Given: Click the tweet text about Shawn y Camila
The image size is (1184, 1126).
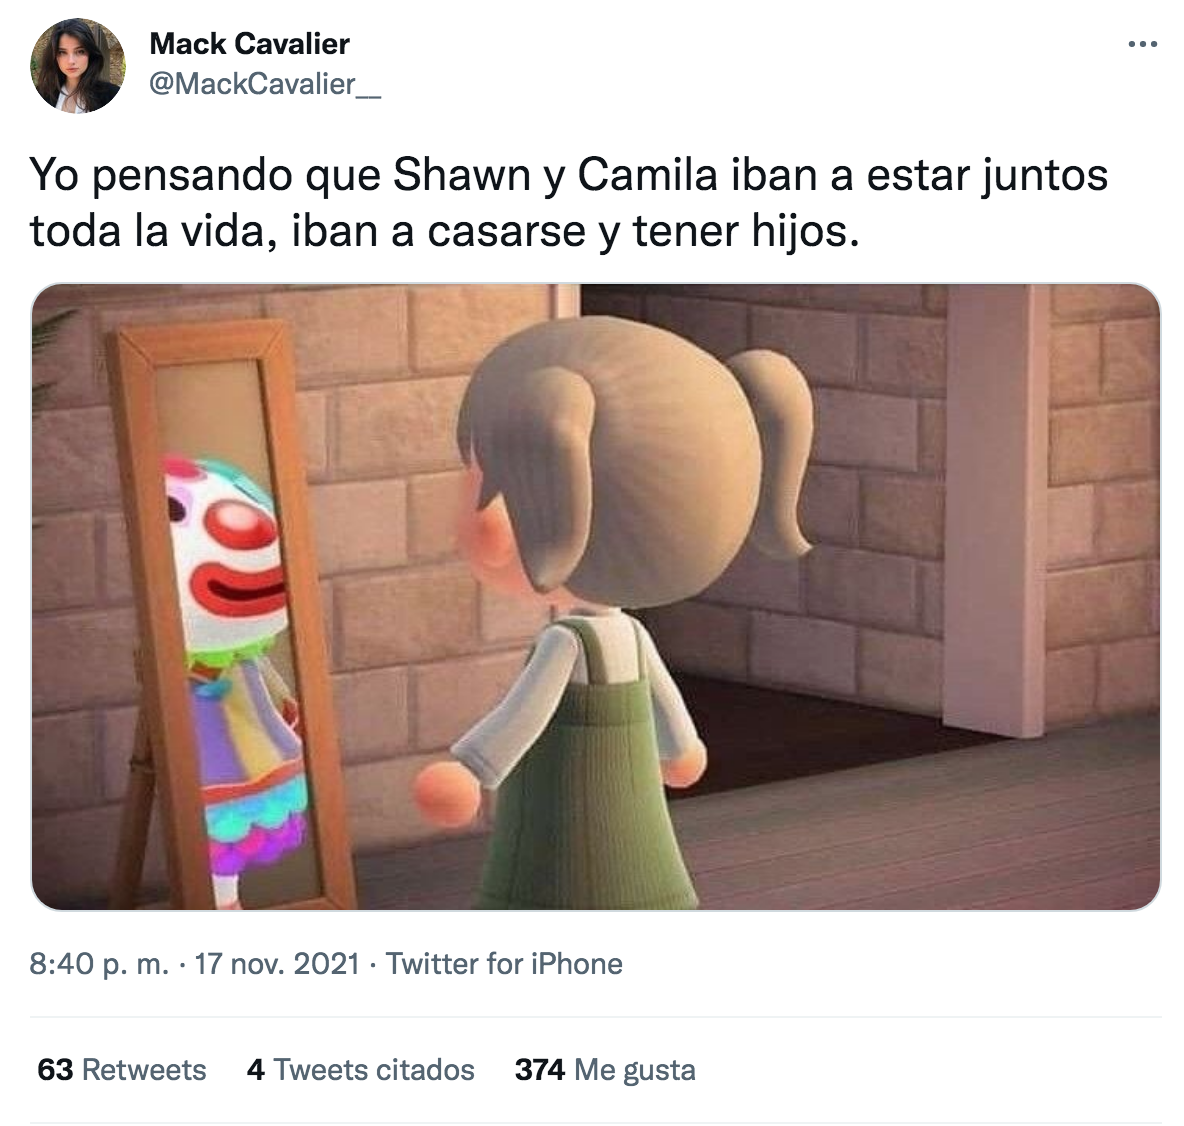Looking at the screenshot, I should 569,202.
